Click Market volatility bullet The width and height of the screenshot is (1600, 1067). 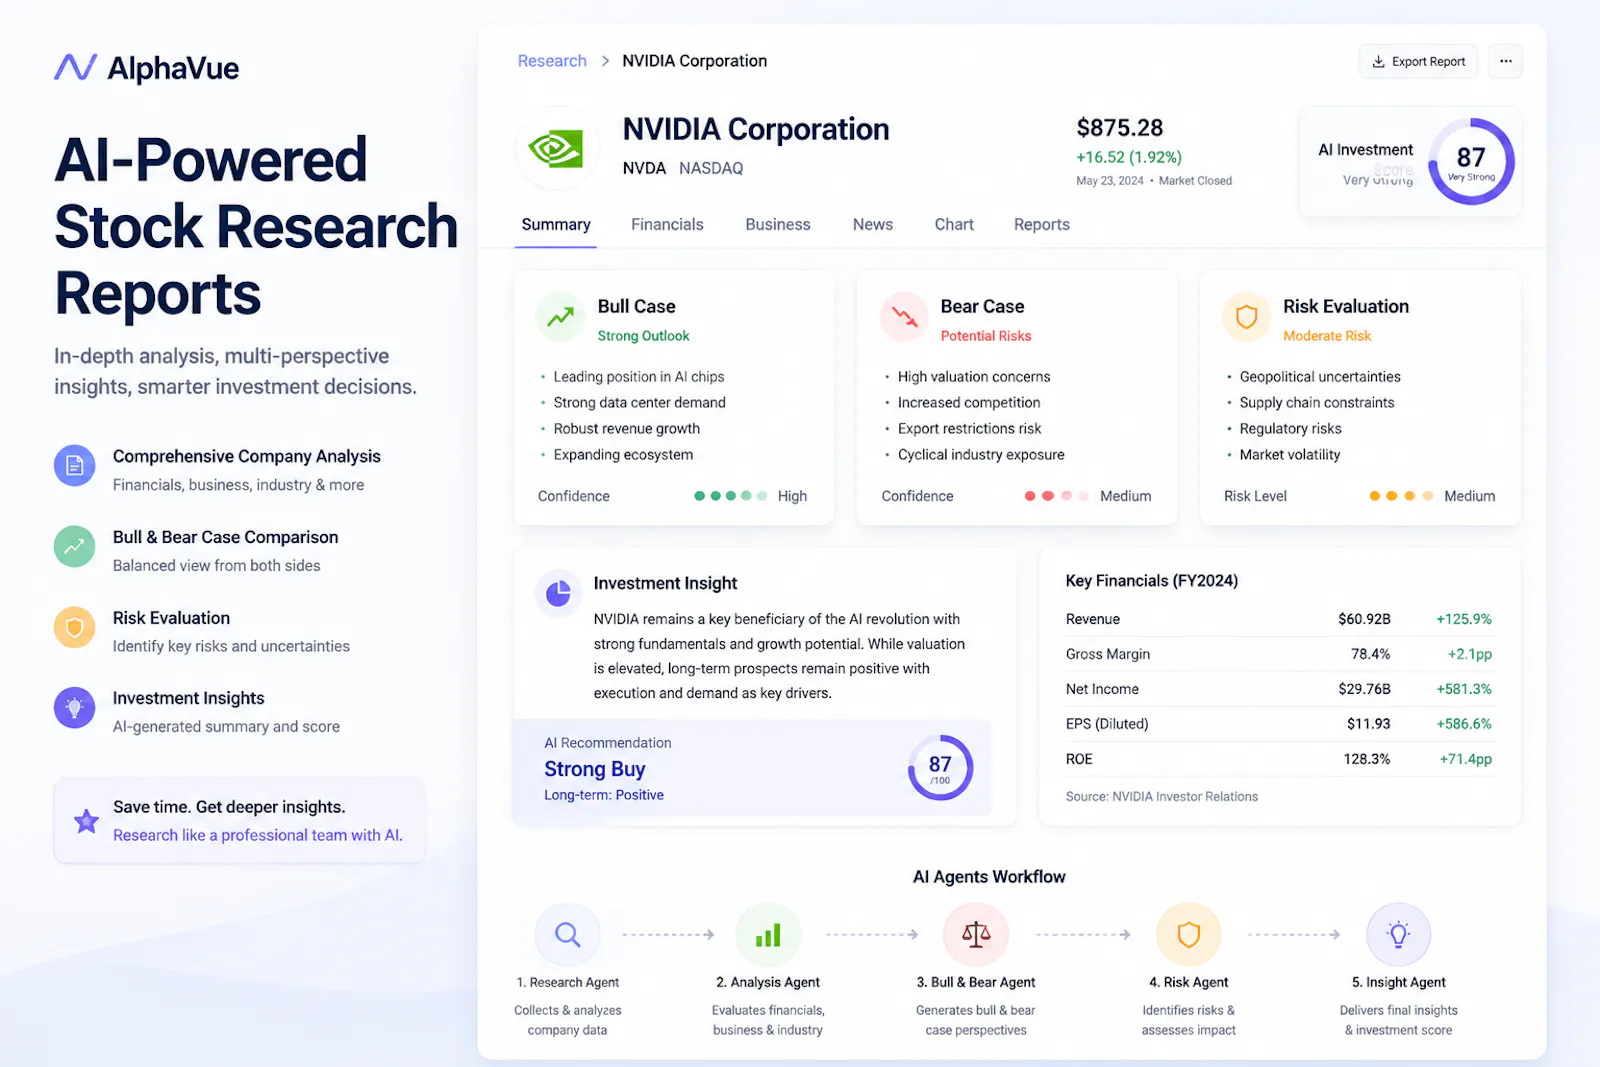[1290, 455]
